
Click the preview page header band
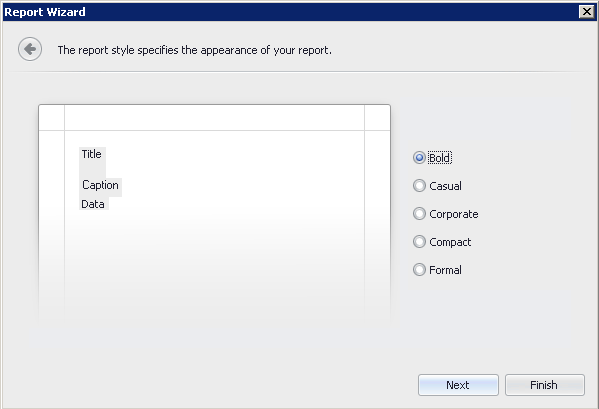click(214, 118)
